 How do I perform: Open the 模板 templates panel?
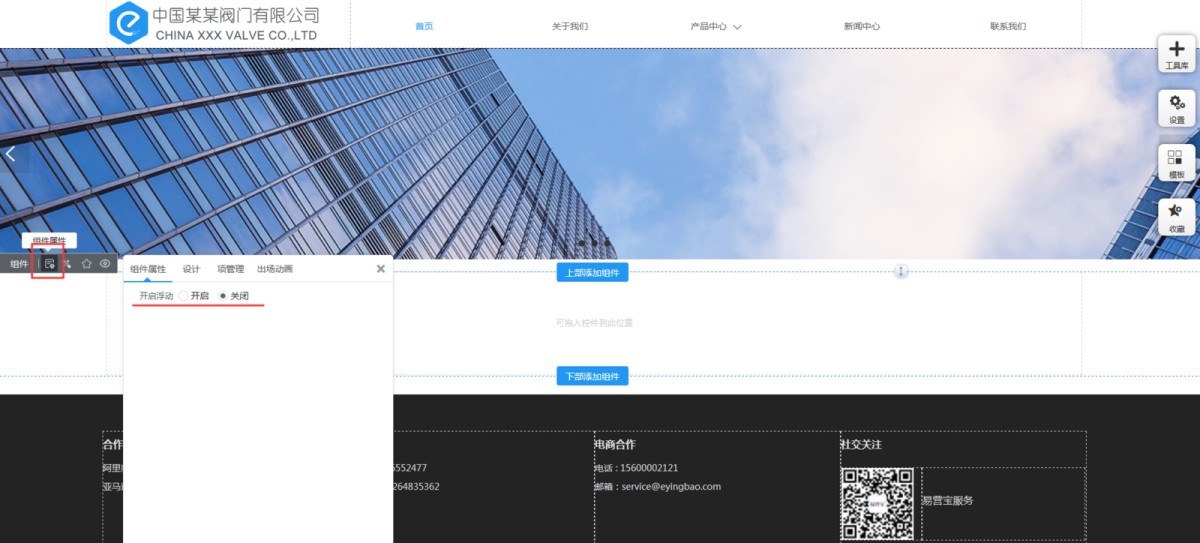[1176, 163]
